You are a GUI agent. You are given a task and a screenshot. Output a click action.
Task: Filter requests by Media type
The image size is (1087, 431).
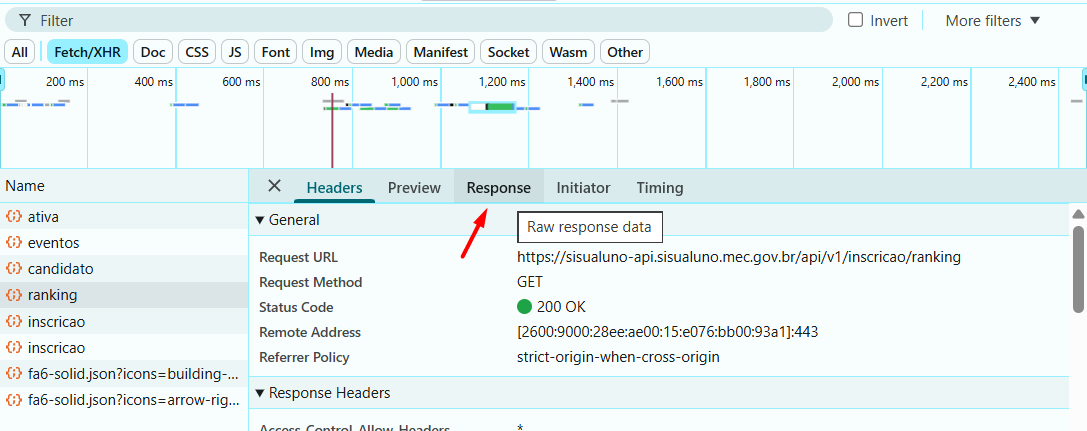pos(374,52)
